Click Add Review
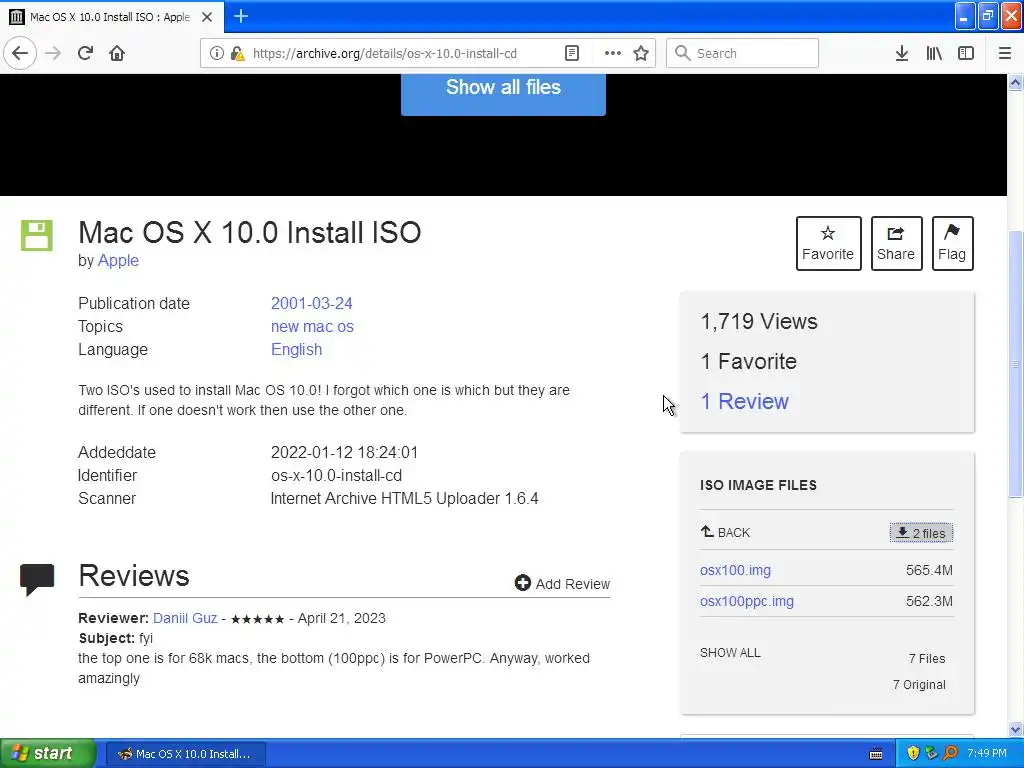The image size is (1024, 768). (562, 583)
